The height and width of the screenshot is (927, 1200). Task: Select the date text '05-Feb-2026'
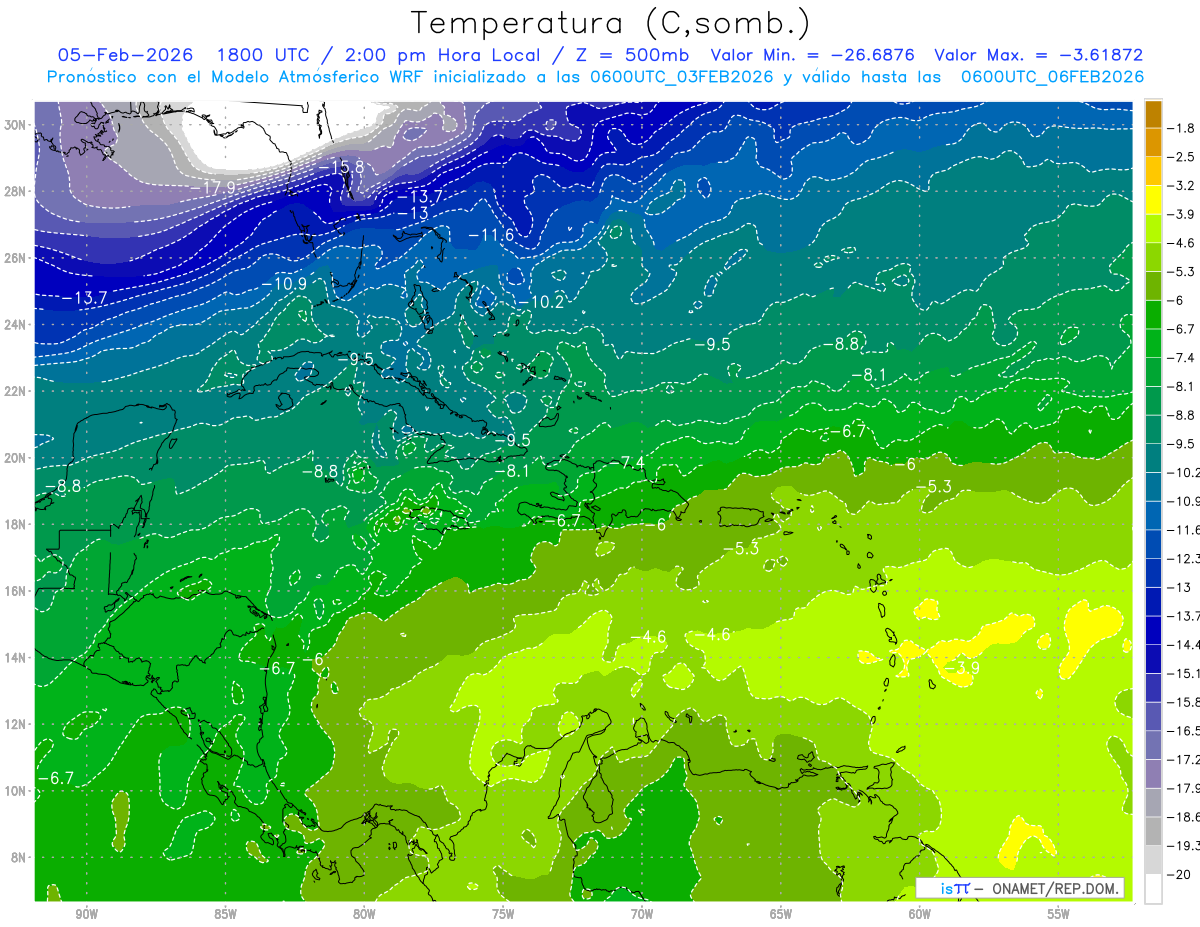click(x=123, y=55)
